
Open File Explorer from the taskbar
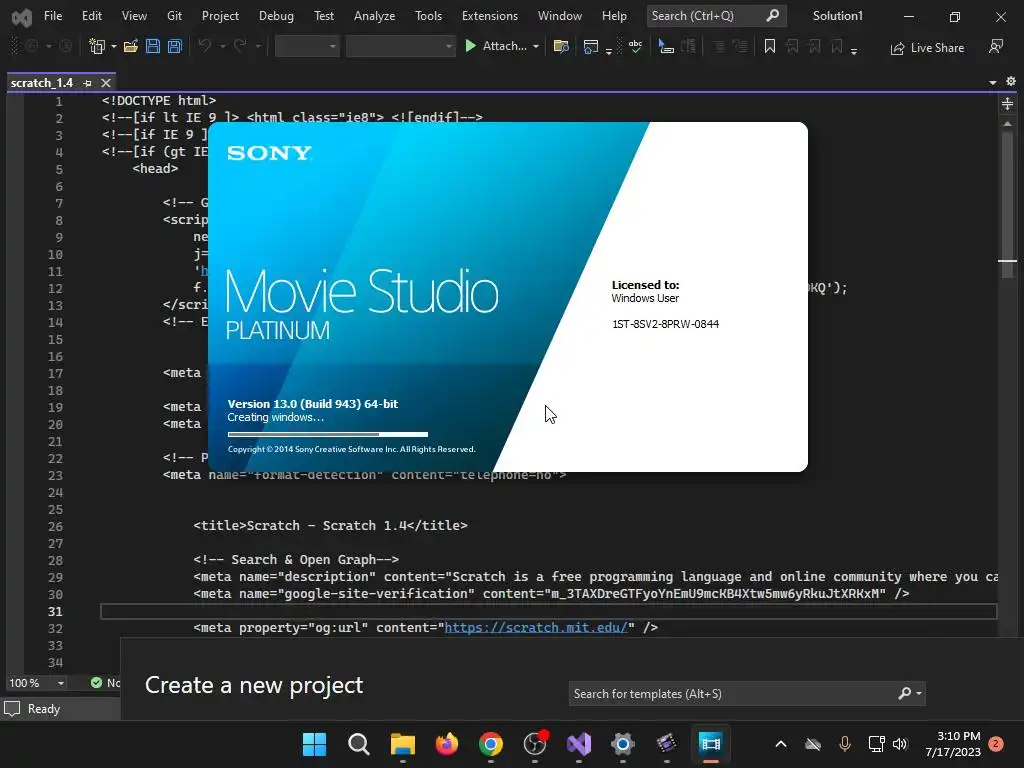402,744
